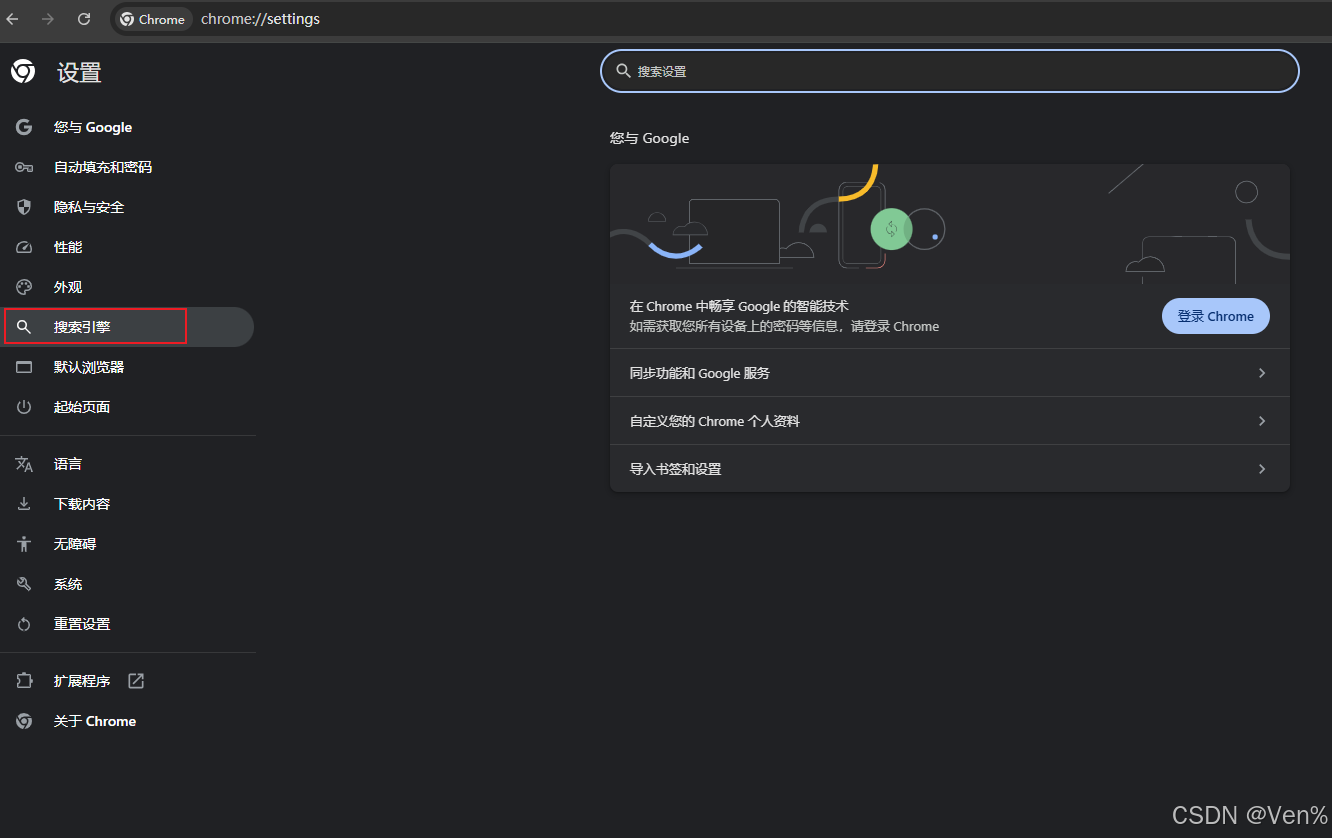Click the 登录 Chrome button
Screen dimensions: 1332x838
click(x=1215, y=316)
